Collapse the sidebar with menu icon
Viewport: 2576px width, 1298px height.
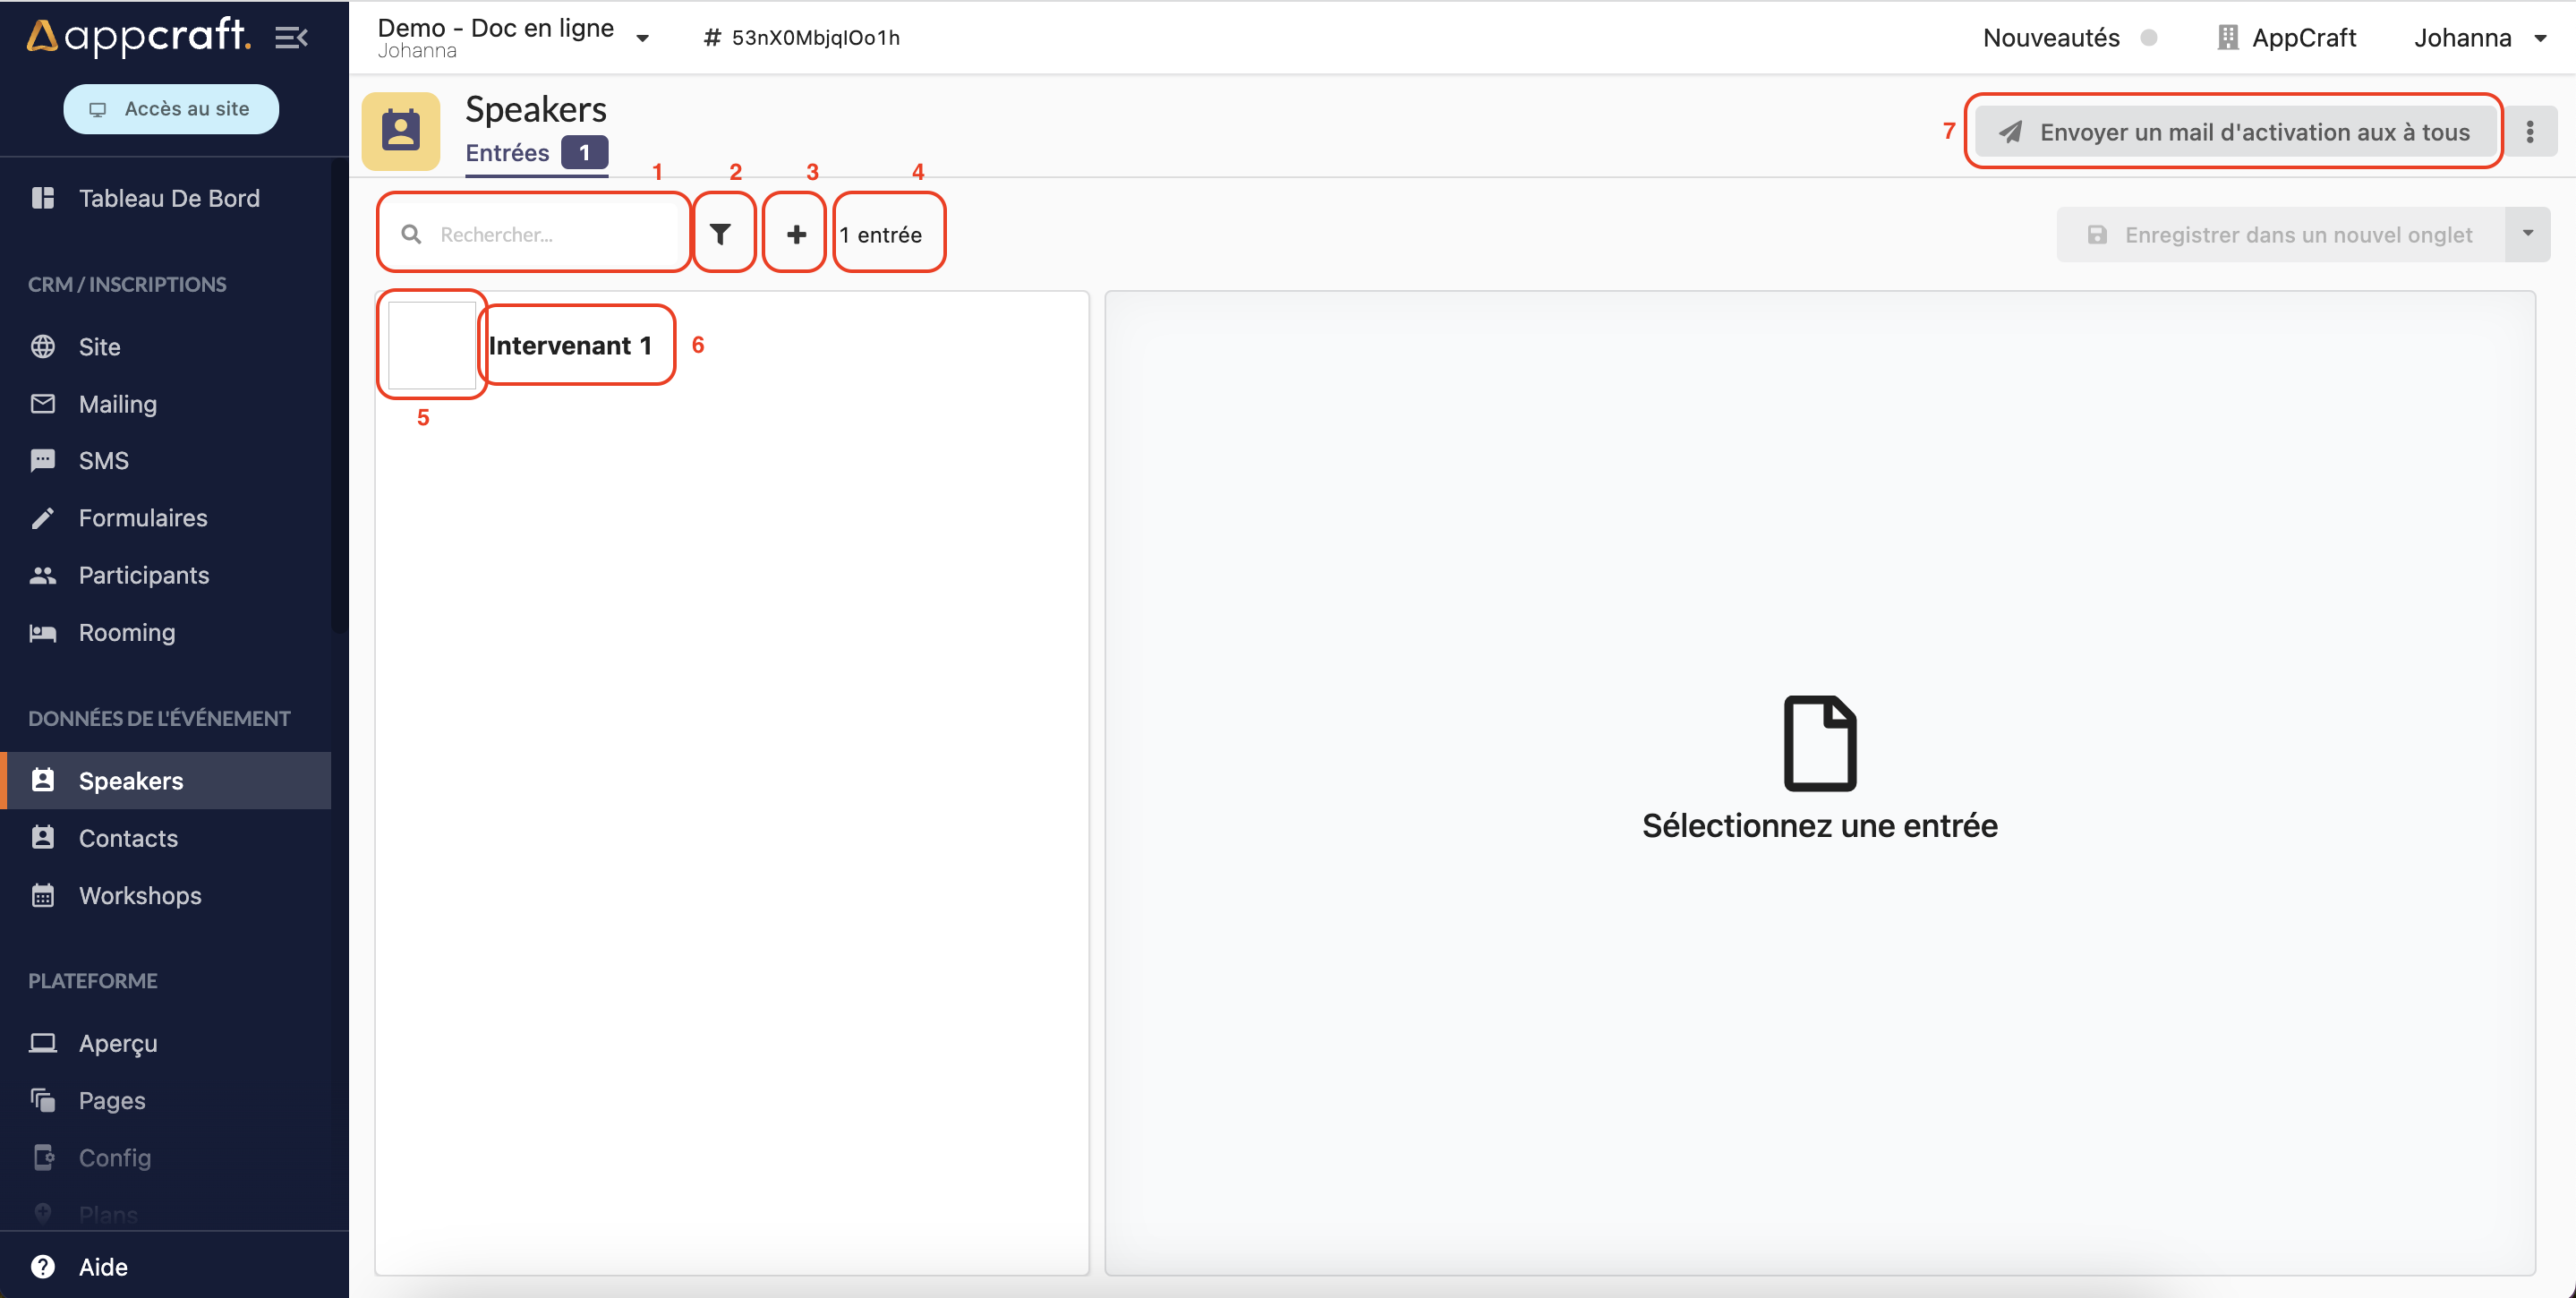tap(291, 38)
